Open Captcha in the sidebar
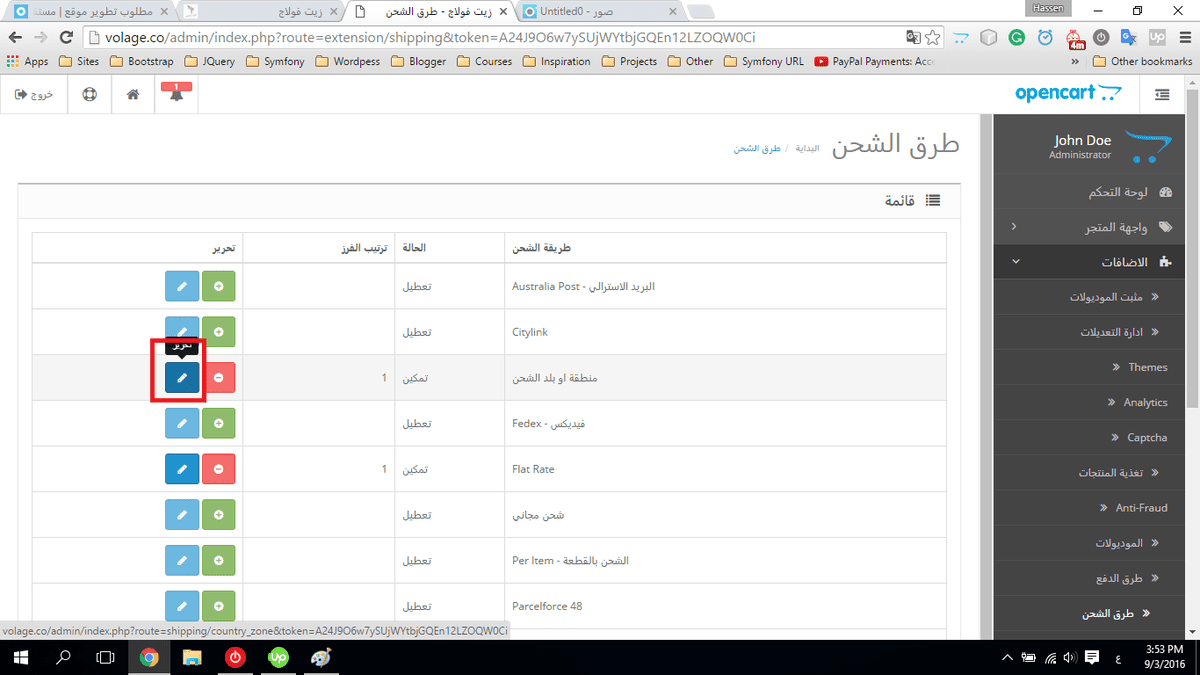The height and width of the screenshot is (675, 1200). pyautogui.click(x=1088, y=437)
